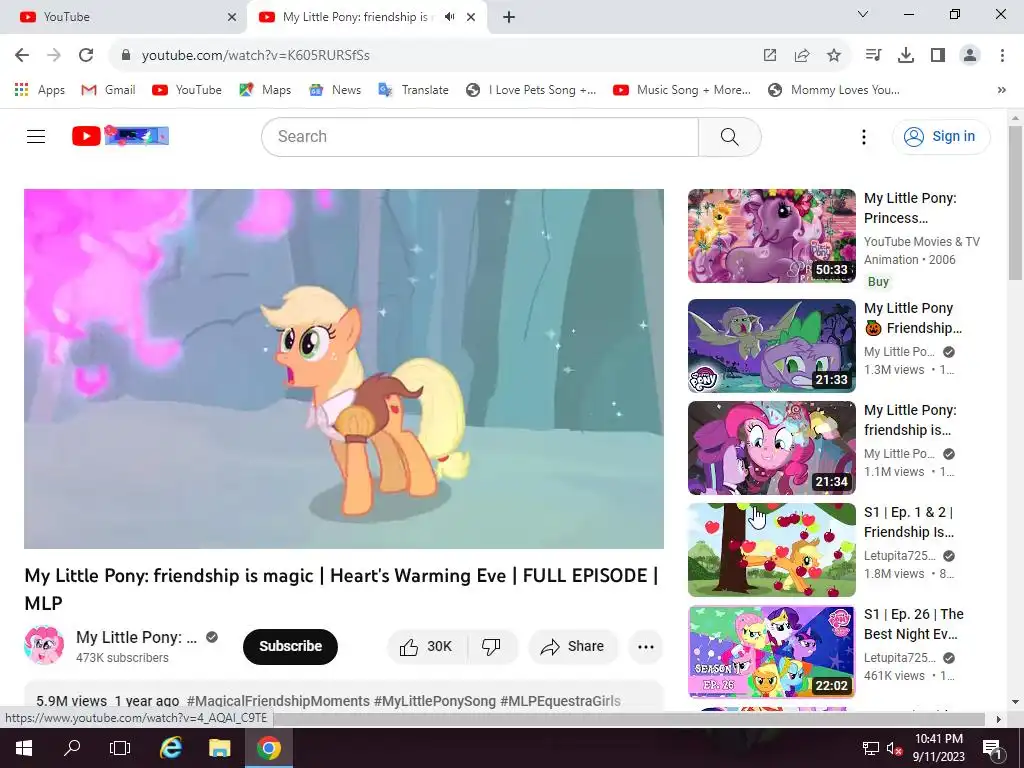Open Windows taskbar search
Viewport: 1024px width, 768px height.
point(72,748)
